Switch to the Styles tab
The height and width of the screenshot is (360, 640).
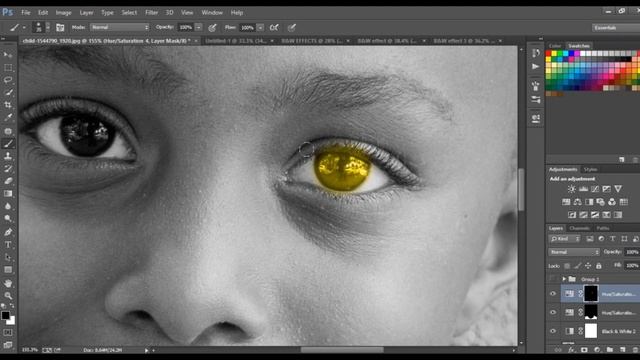[x=590, y=169]
